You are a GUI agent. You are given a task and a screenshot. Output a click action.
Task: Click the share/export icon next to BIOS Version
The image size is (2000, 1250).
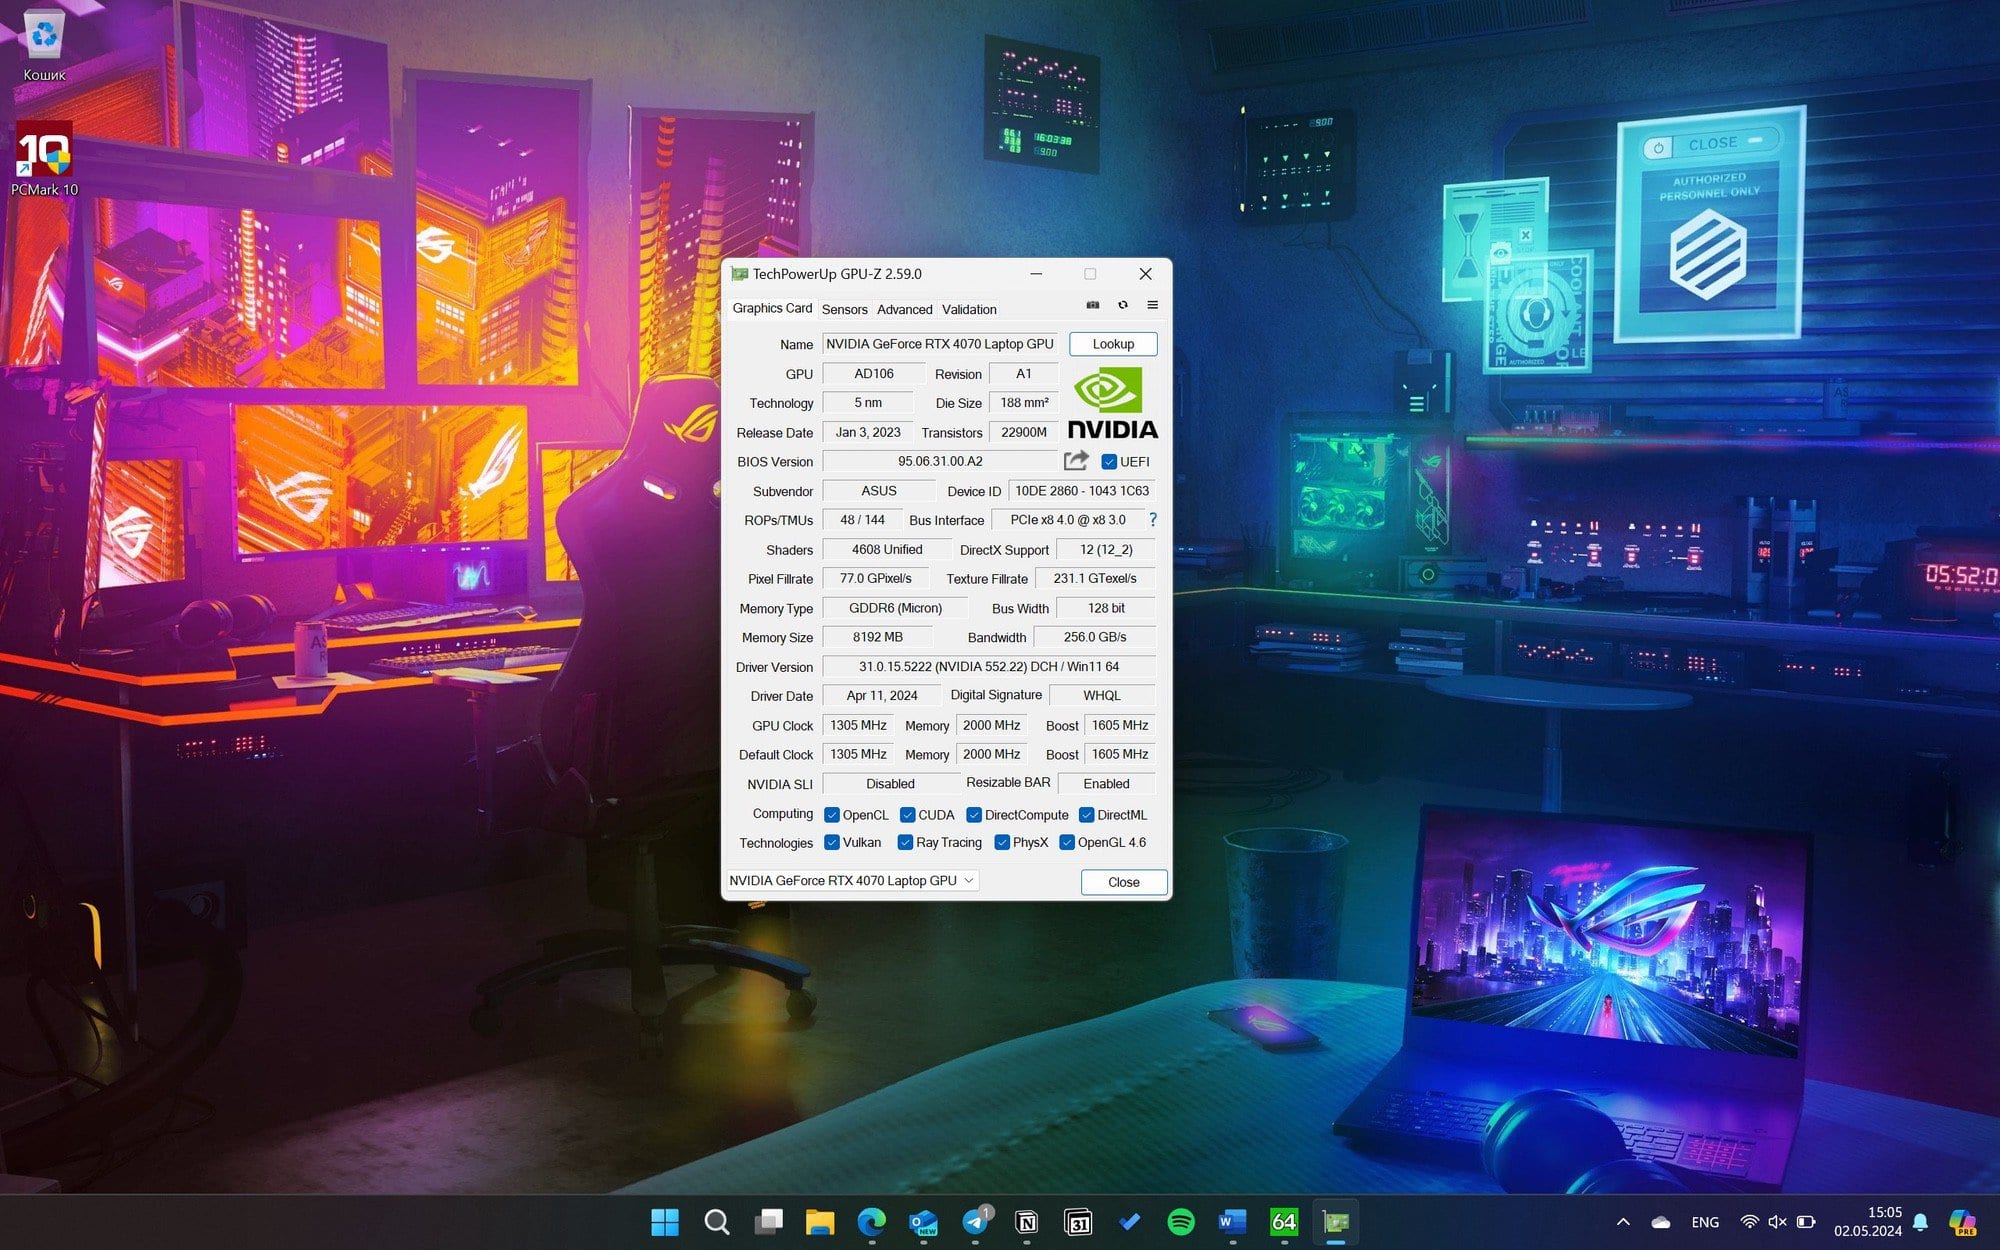(1076, 461)
